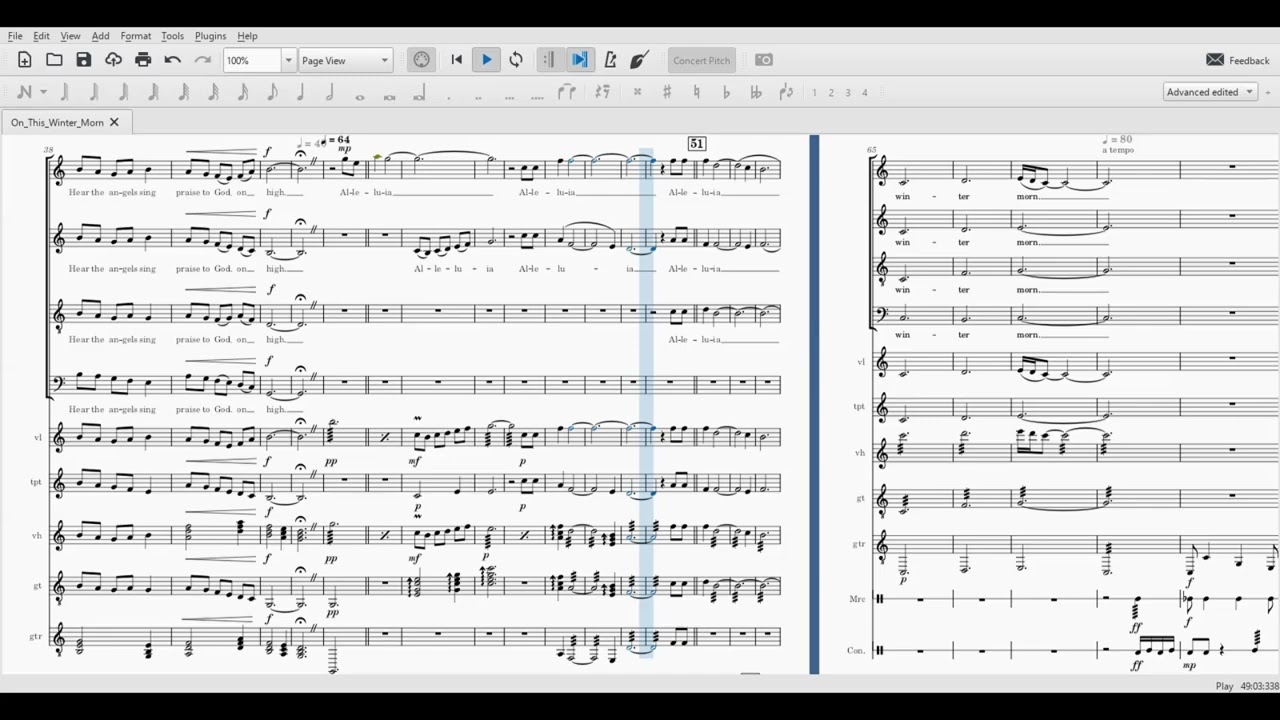
Task: Toggle pan score during playback
Action: pos(579,60)
